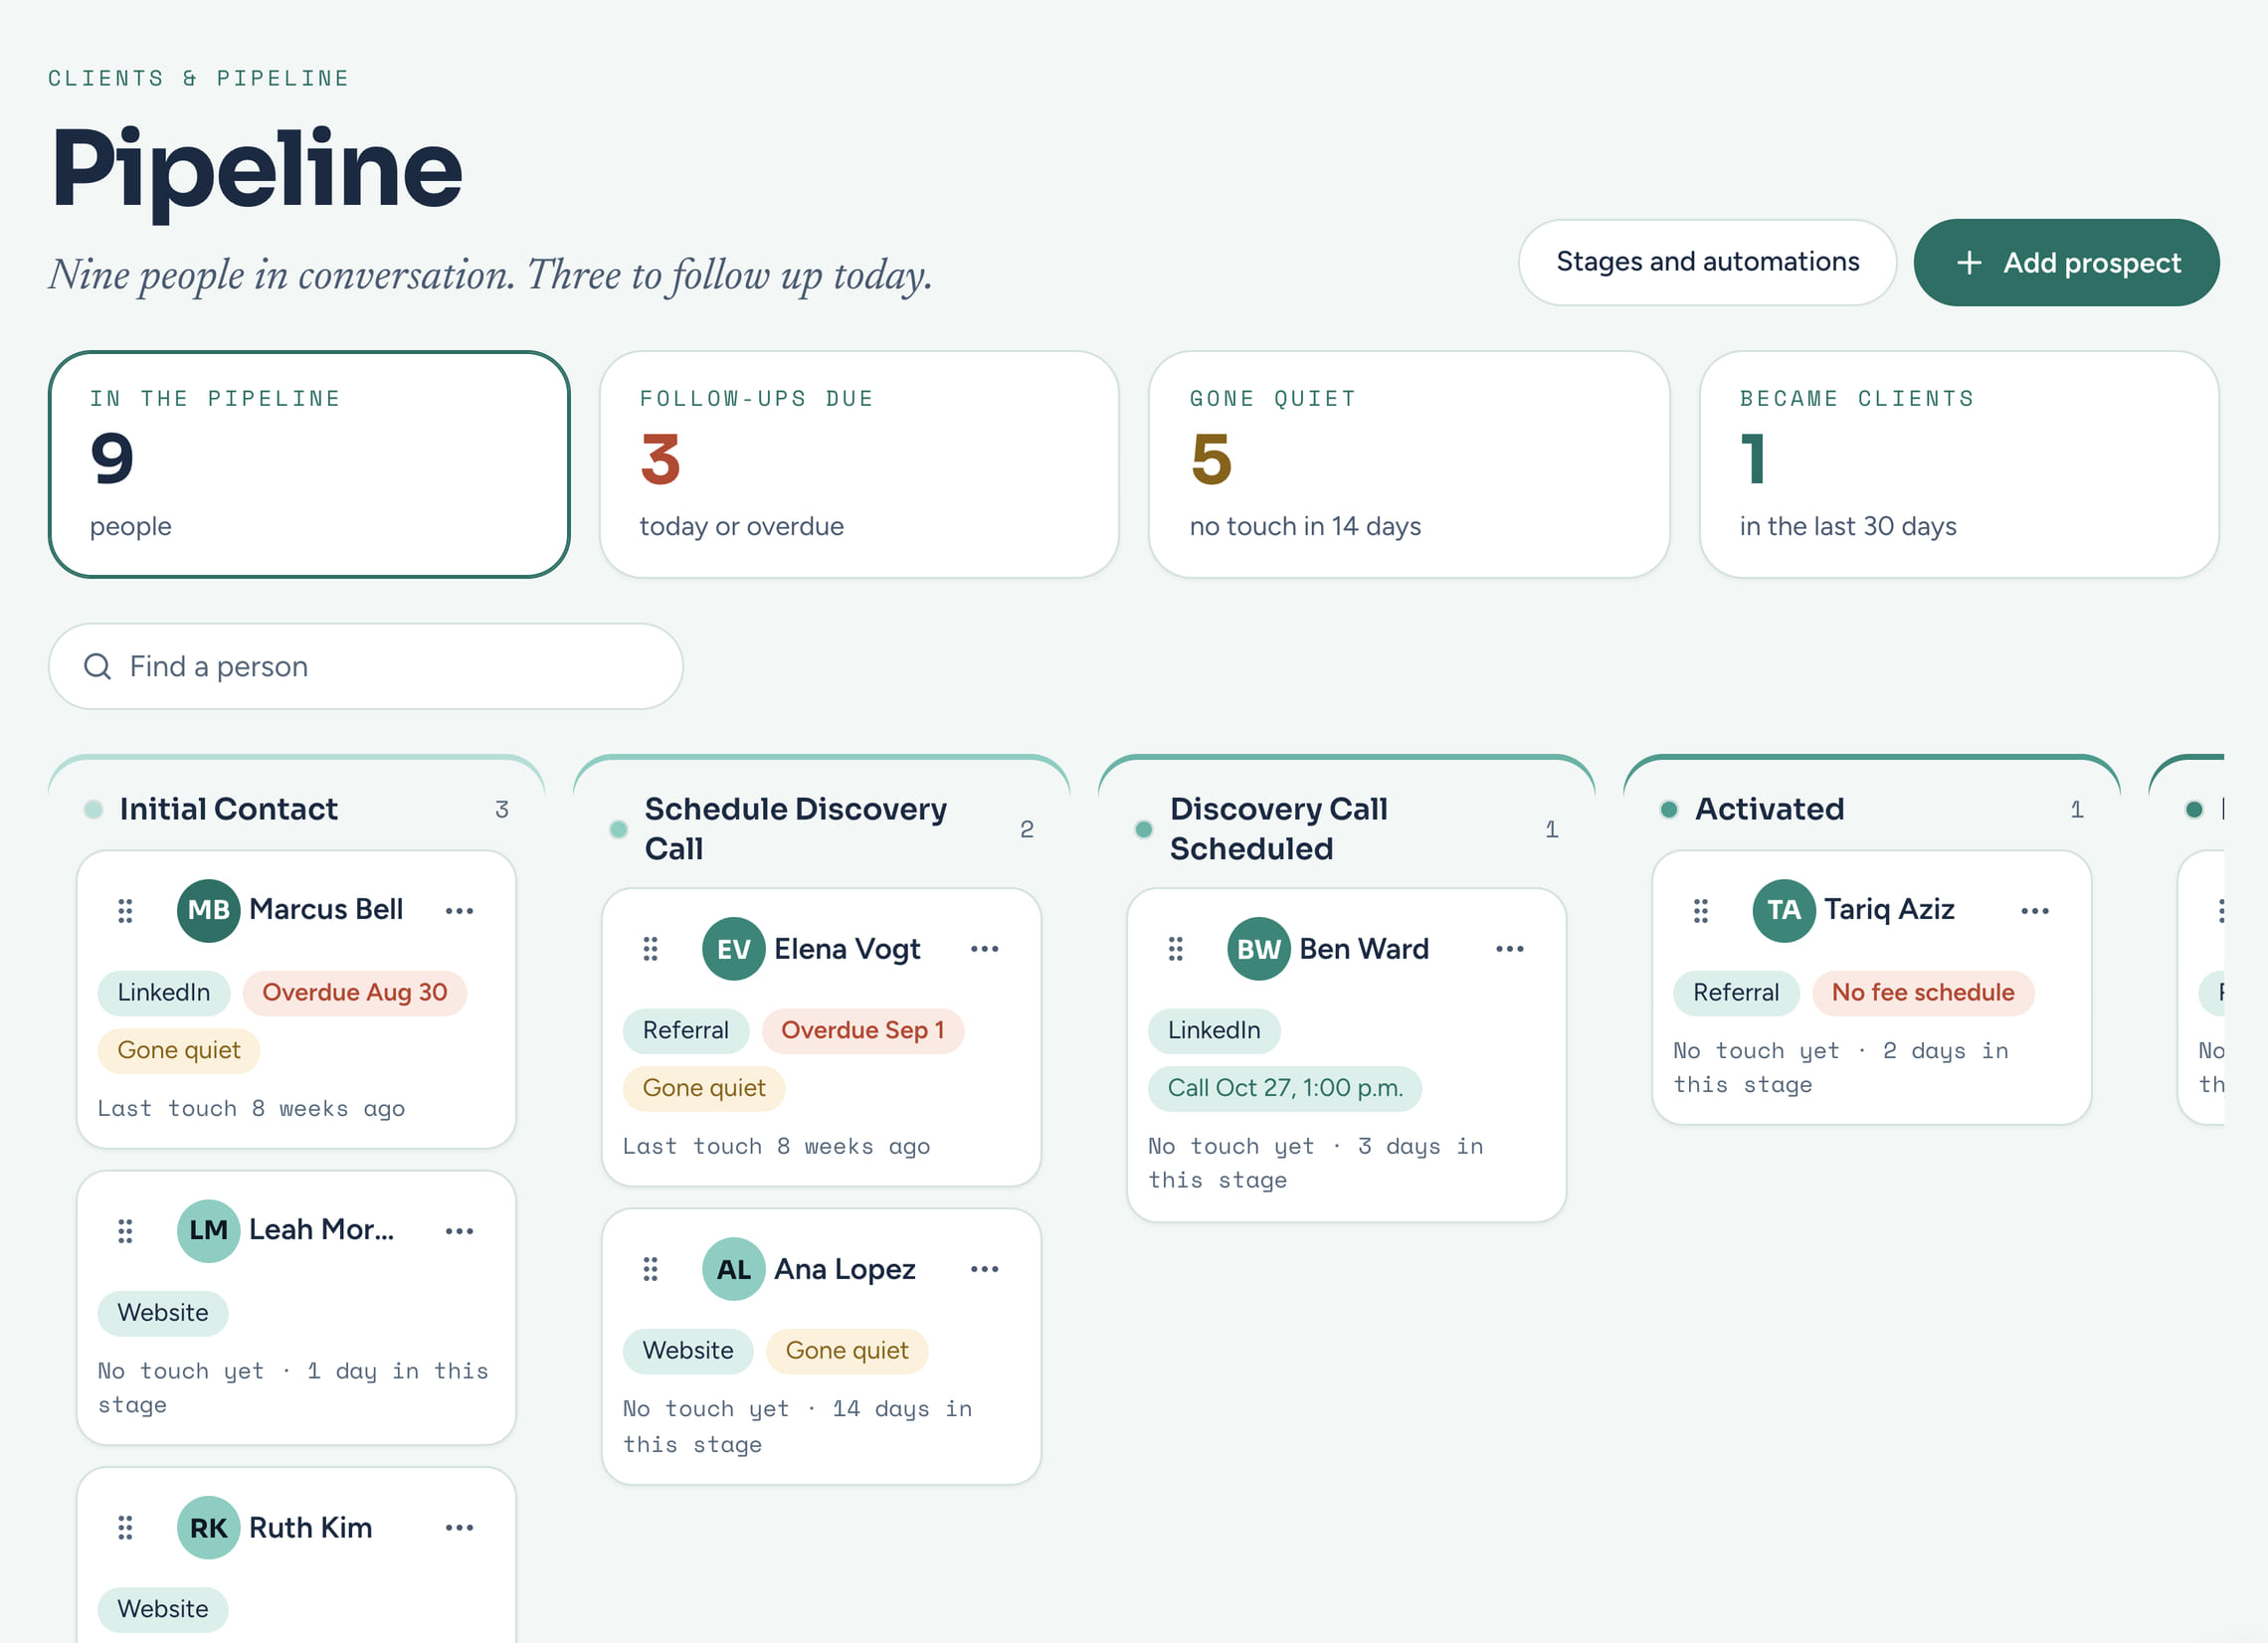Open Ruth Kim's card options menu
Screen dimensions: 2268x1643
[459, 1527]
